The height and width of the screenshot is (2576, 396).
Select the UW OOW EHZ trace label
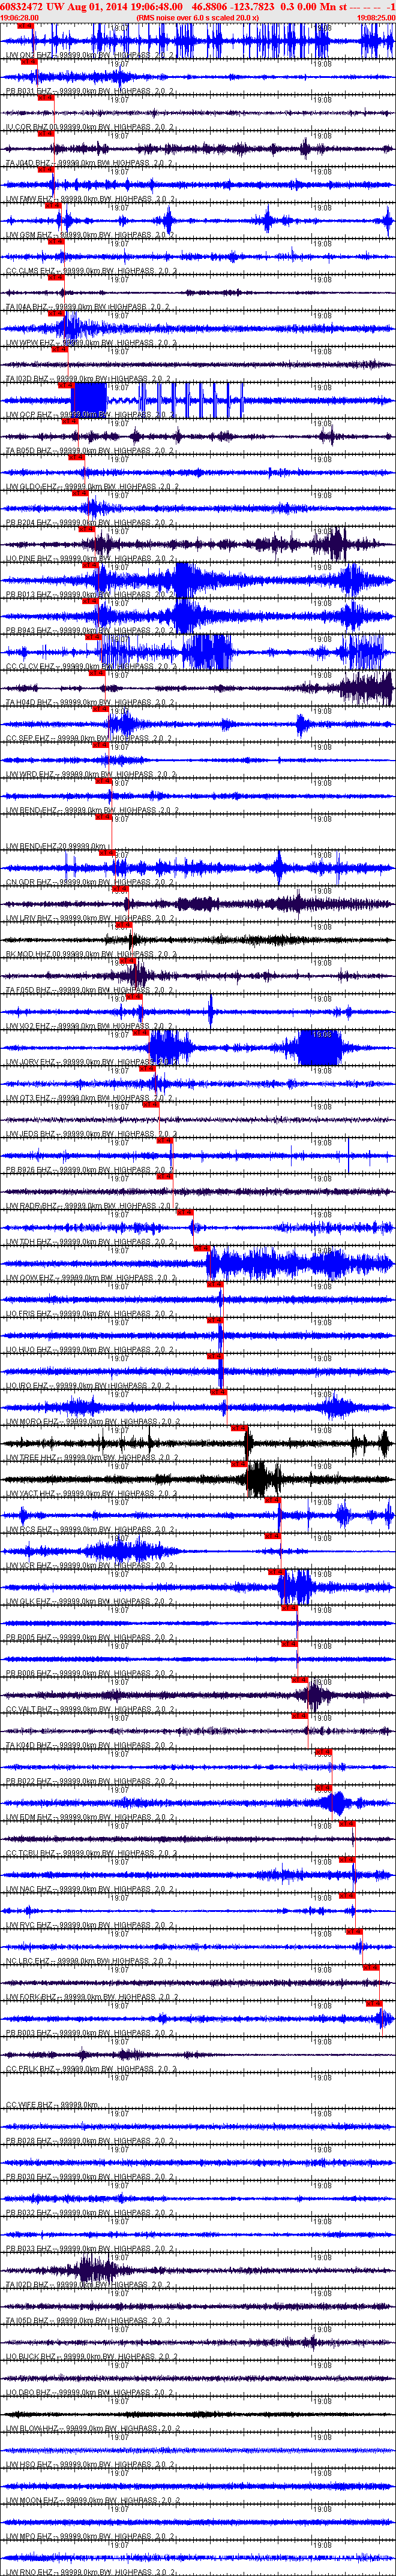click(x=91, y=1279)
